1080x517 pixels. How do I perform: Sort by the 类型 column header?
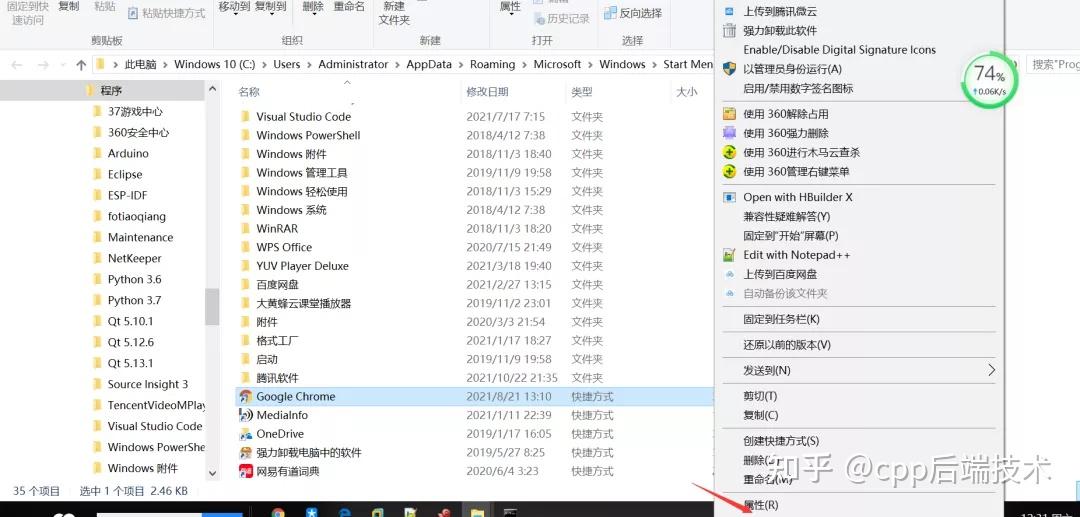point(581,92)
